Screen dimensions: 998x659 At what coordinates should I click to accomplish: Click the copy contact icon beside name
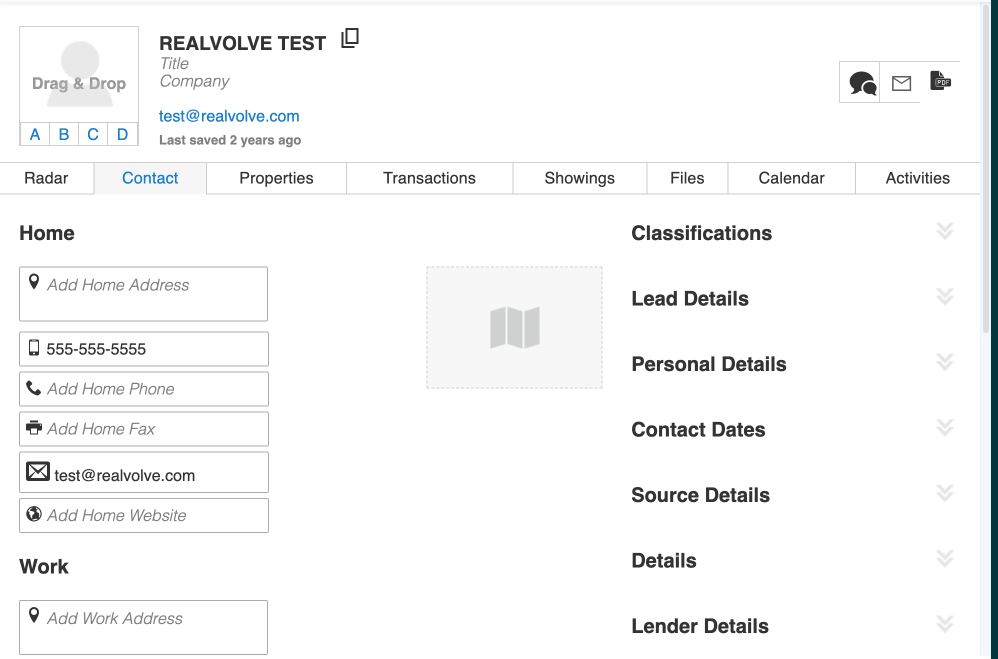coord(349,39)
